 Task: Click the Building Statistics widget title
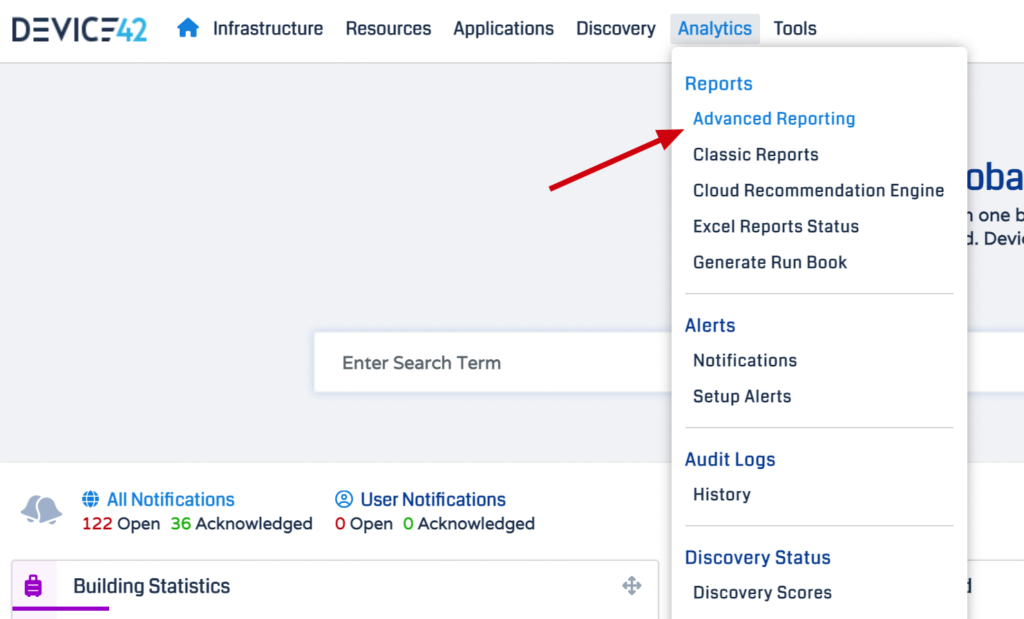tap(152, 586)
